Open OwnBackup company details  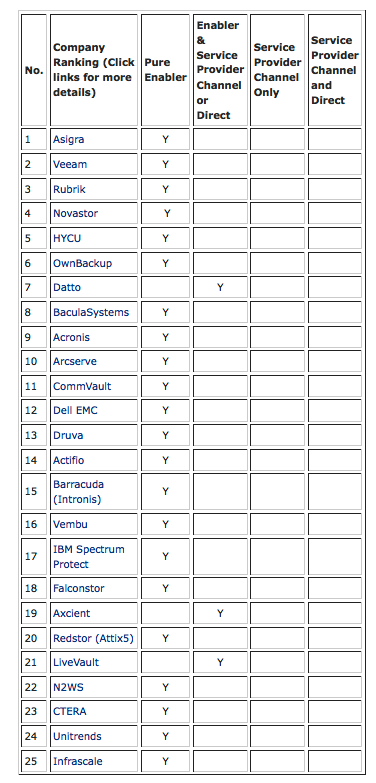point(82,263)
